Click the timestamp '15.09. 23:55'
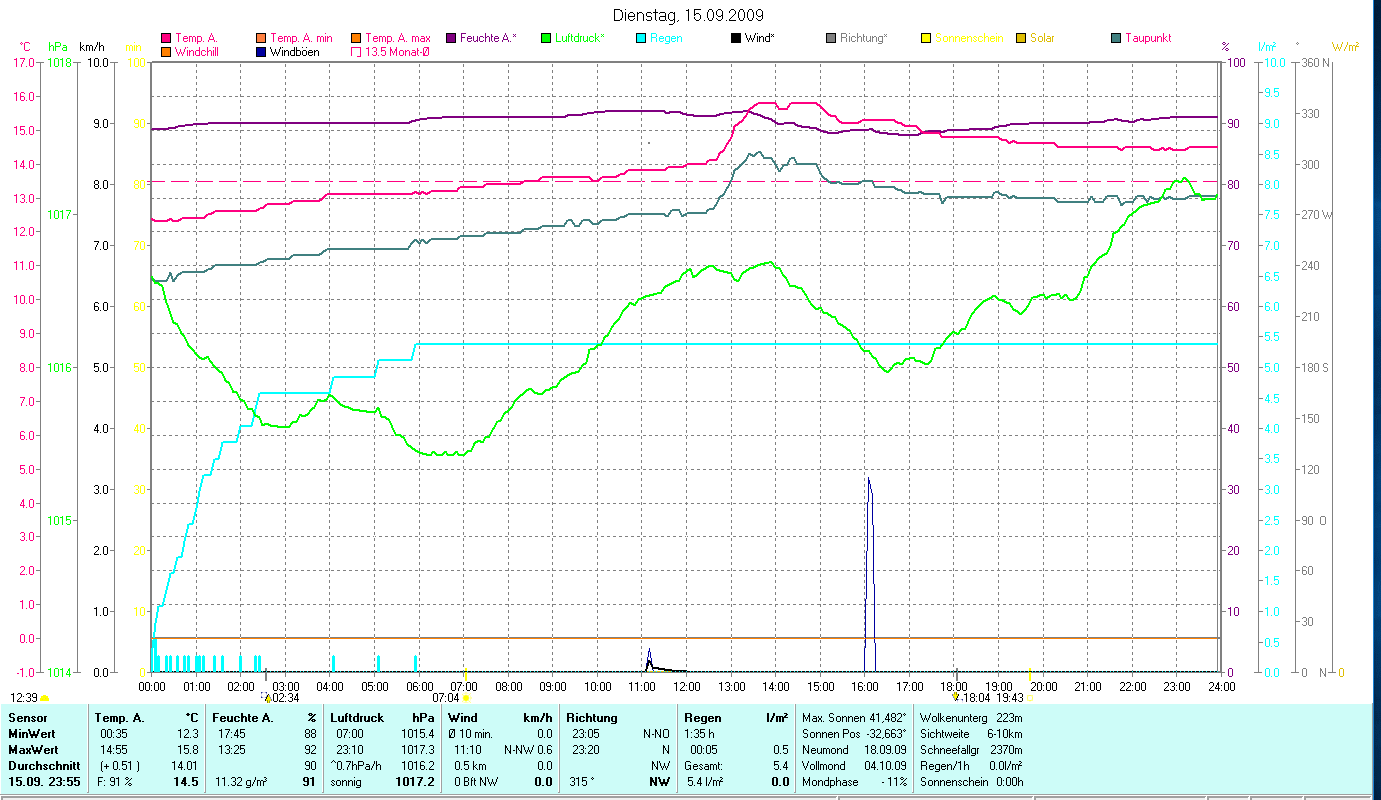The image size is (1381, 800). 45,782
